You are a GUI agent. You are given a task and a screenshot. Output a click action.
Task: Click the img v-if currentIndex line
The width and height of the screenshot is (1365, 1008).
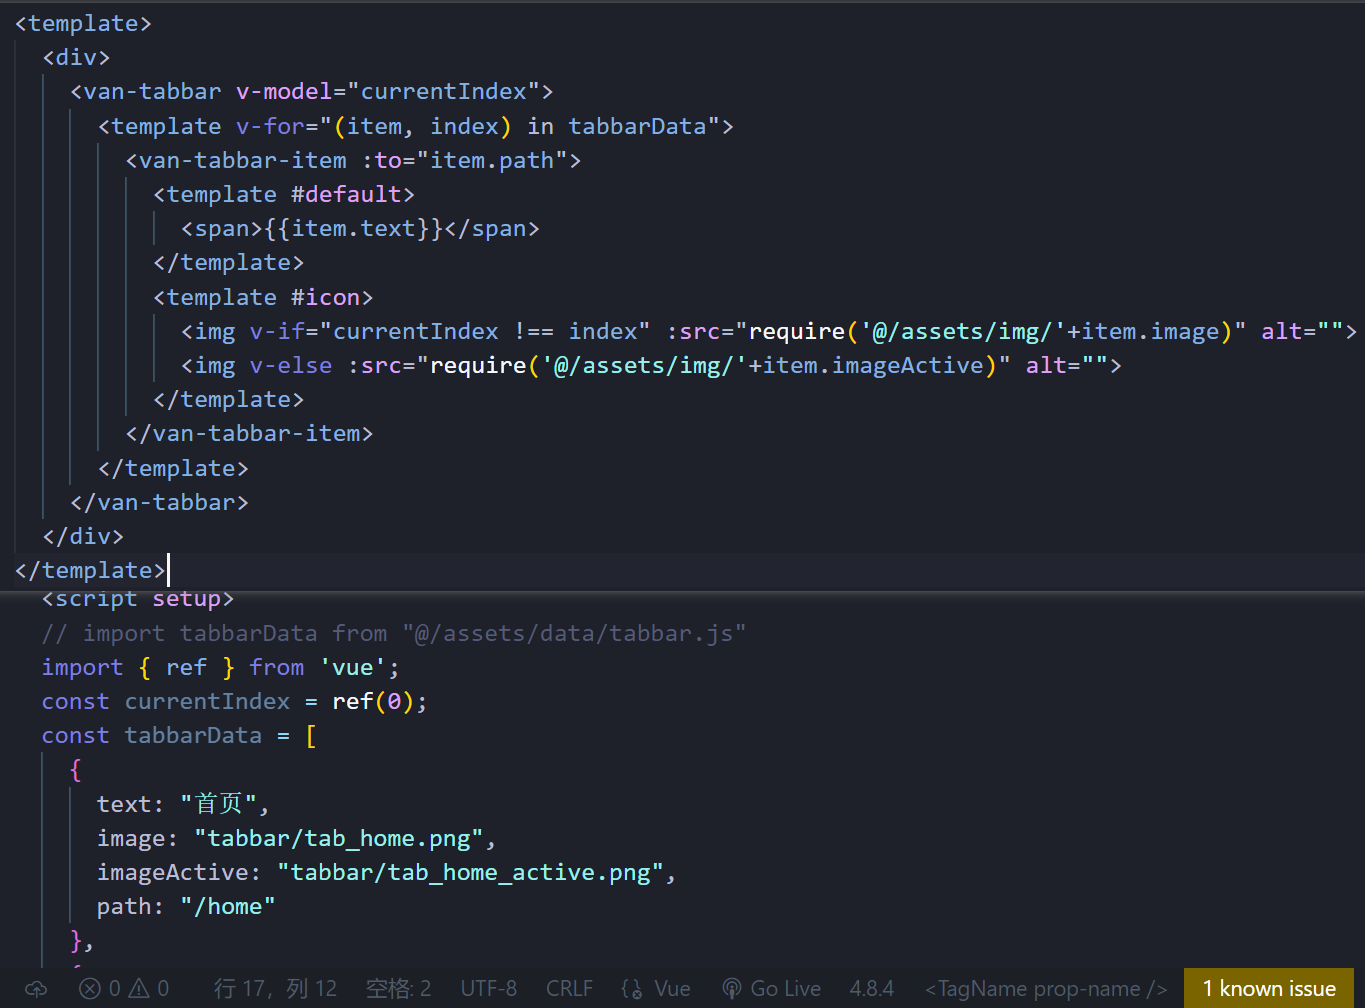[x=769, y=331]
